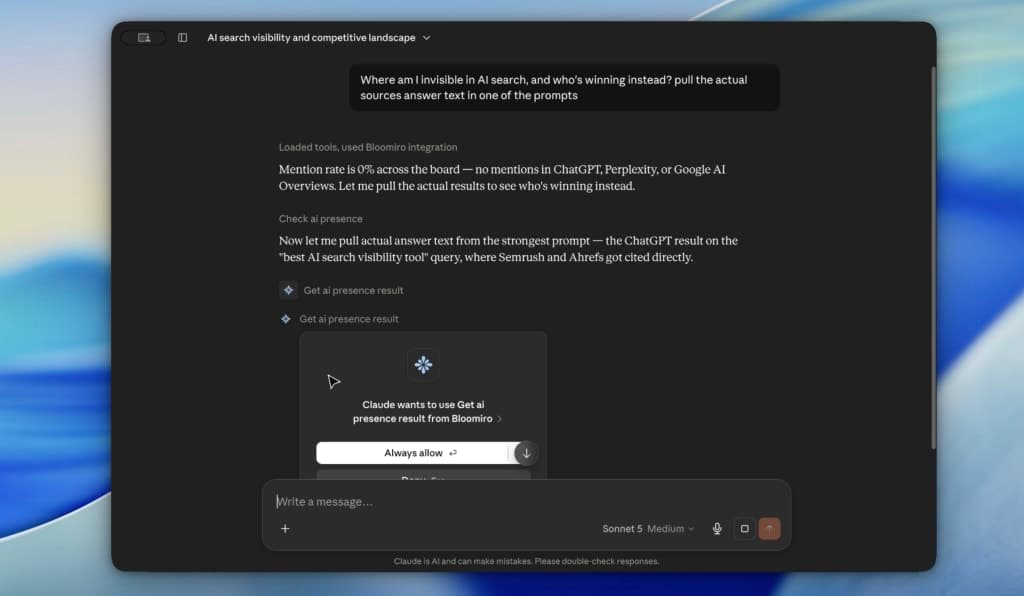
Task: Activate the microphone voice input
Action: pos(717,529)
